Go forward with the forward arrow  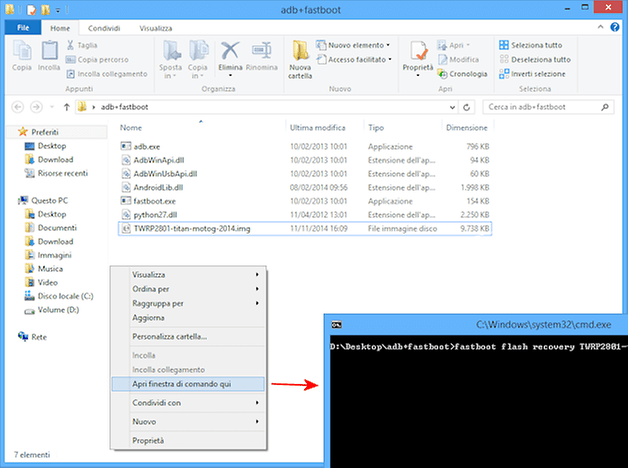[x=36, y=107]
